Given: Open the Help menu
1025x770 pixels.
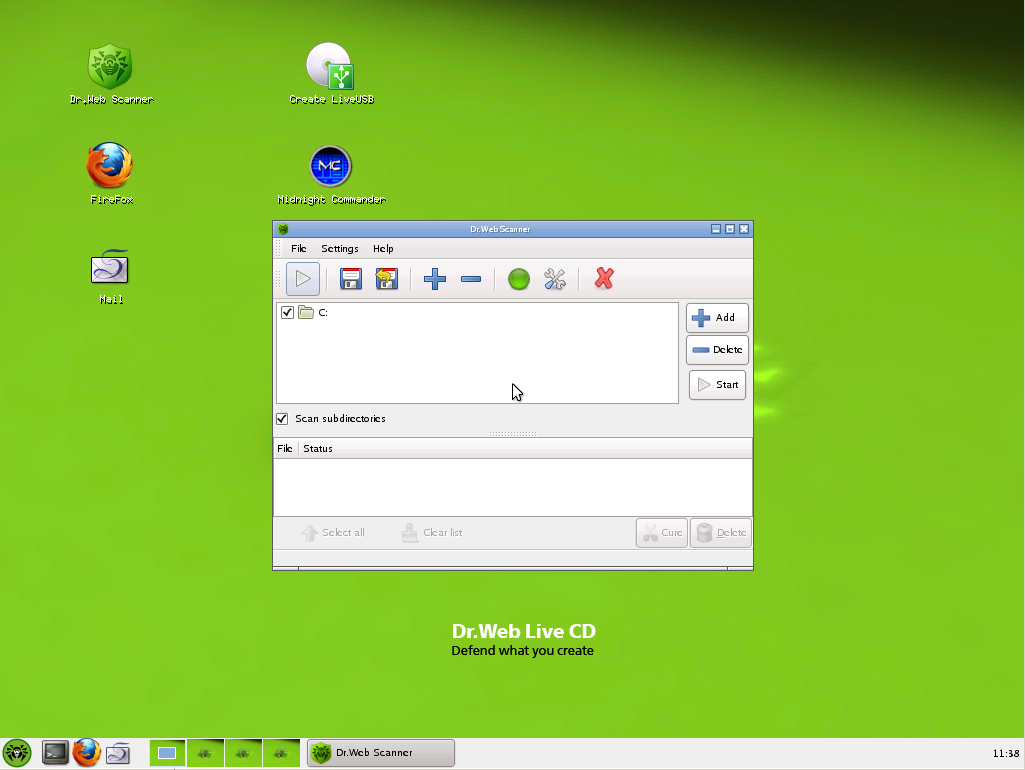Looking at the screenshot, I should click(x=383, y=249).
